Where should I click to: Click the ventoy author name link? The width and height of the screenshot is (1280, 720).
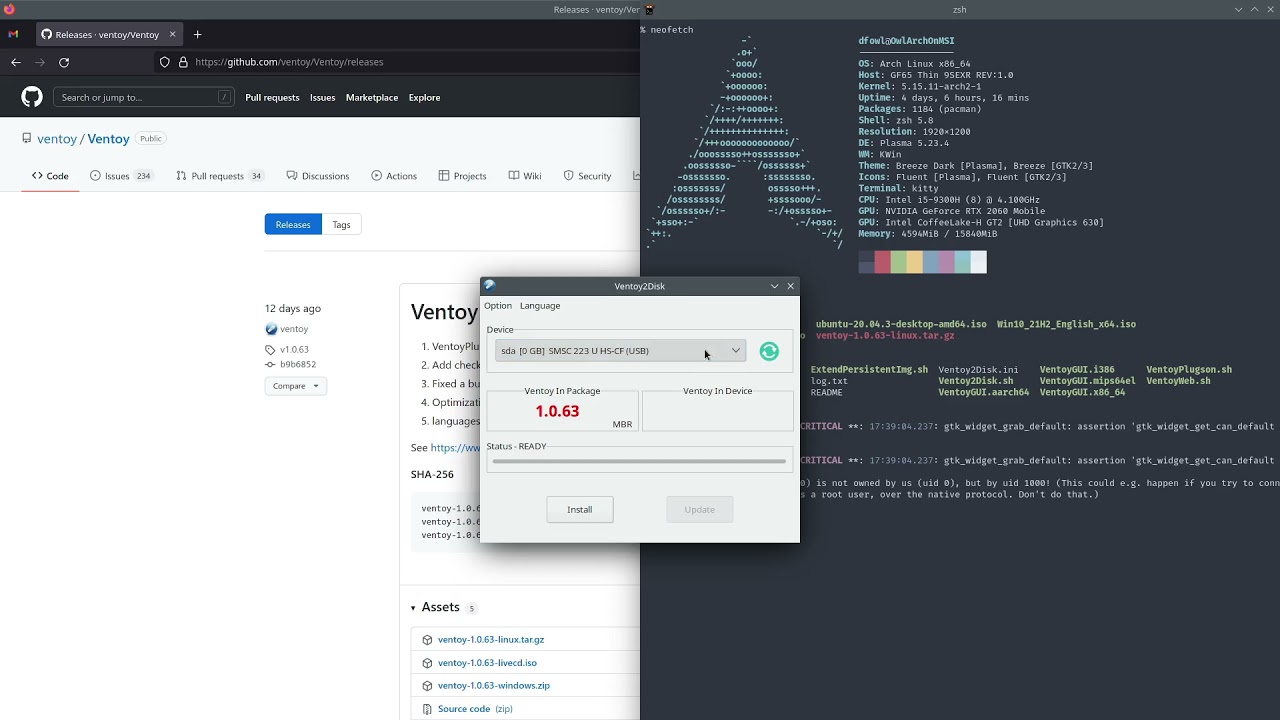click(x=294, y=329)
